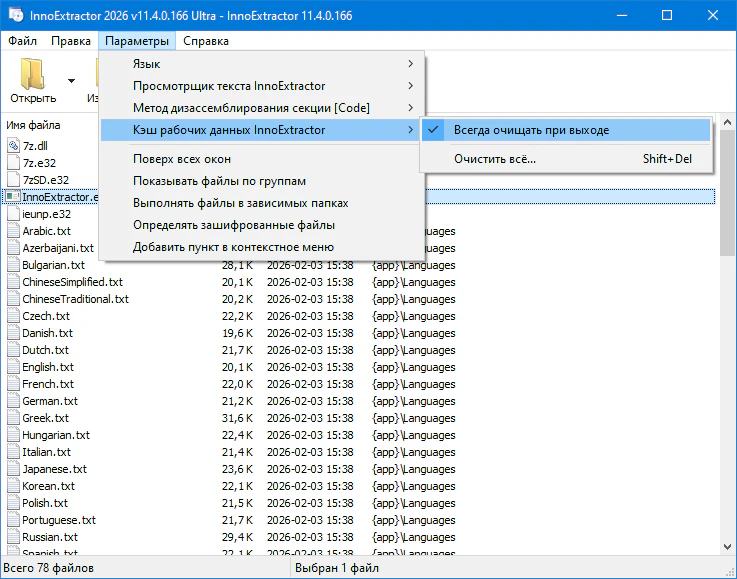This screenshot has width=737, height=579.
Task: Click the InnoExtractor executable file icon
Action: (x=13, y=197)
